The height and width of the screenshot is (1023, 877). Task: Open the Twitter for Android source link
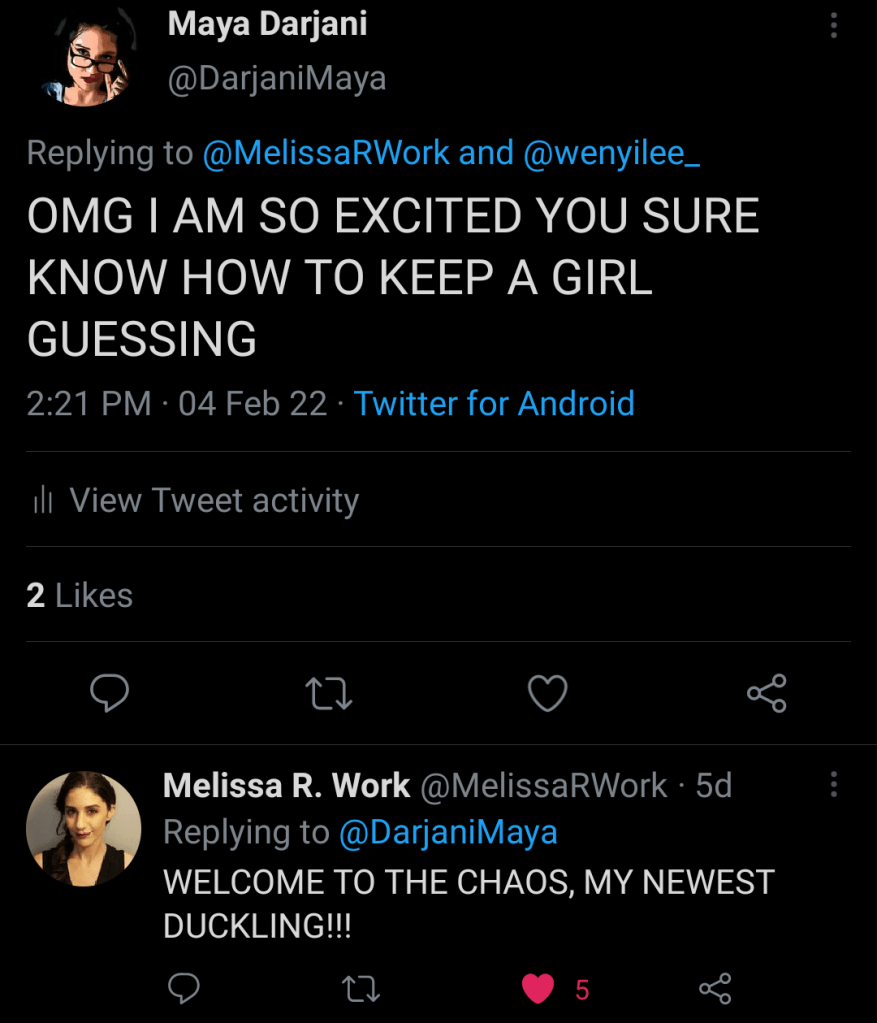click(x=494, y=403)
